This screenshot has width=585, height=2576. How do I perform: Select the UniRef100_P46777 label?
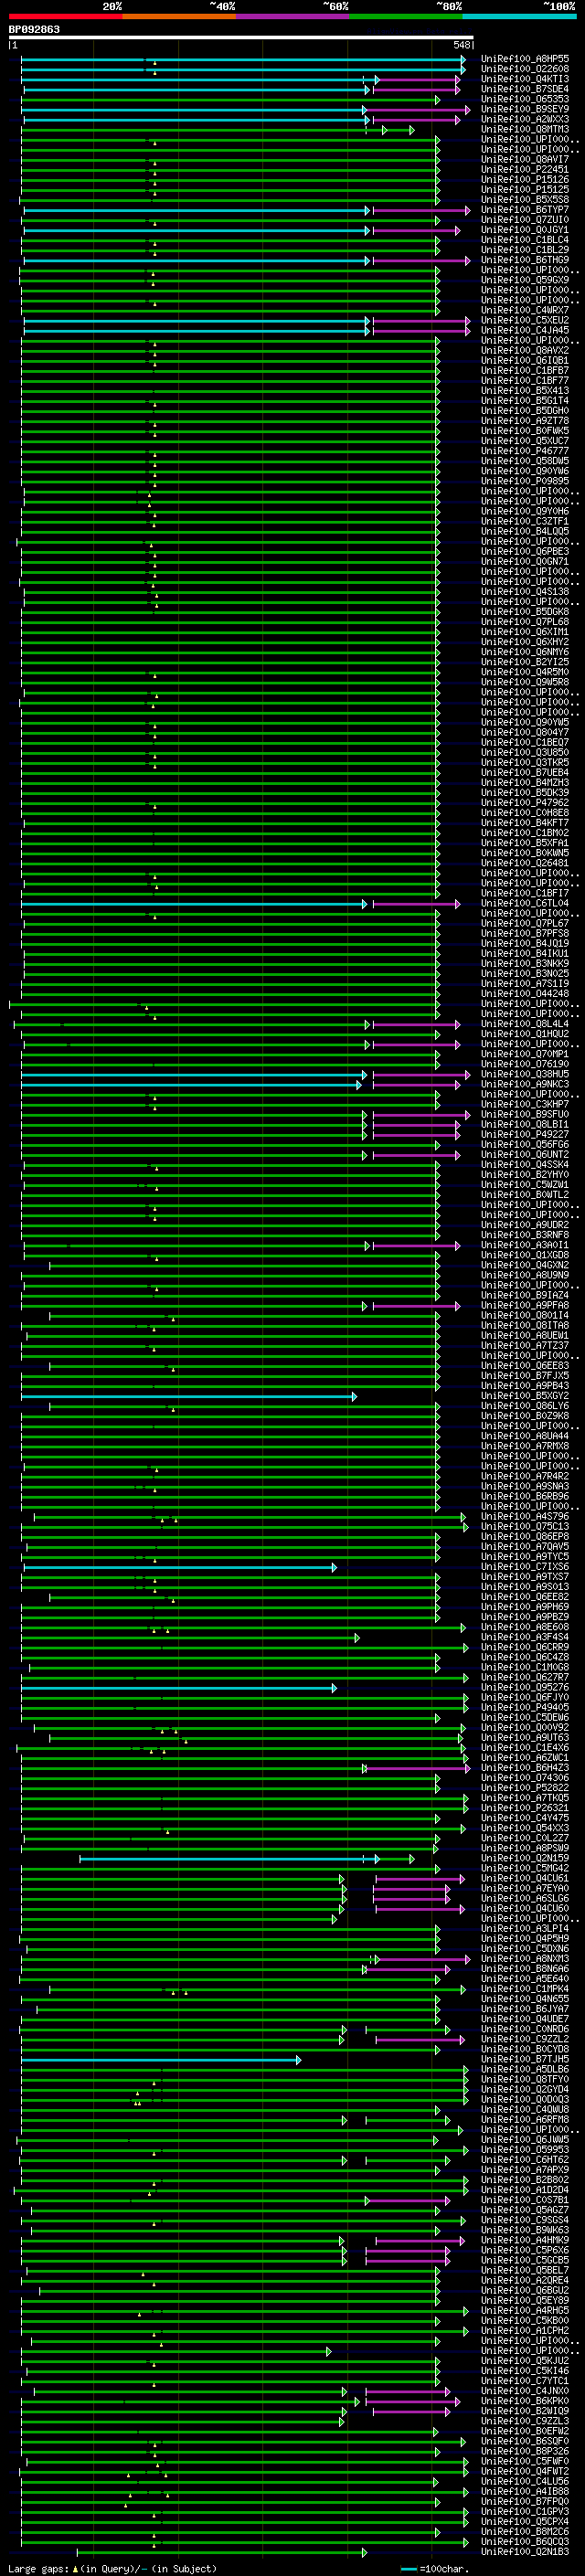525,451
